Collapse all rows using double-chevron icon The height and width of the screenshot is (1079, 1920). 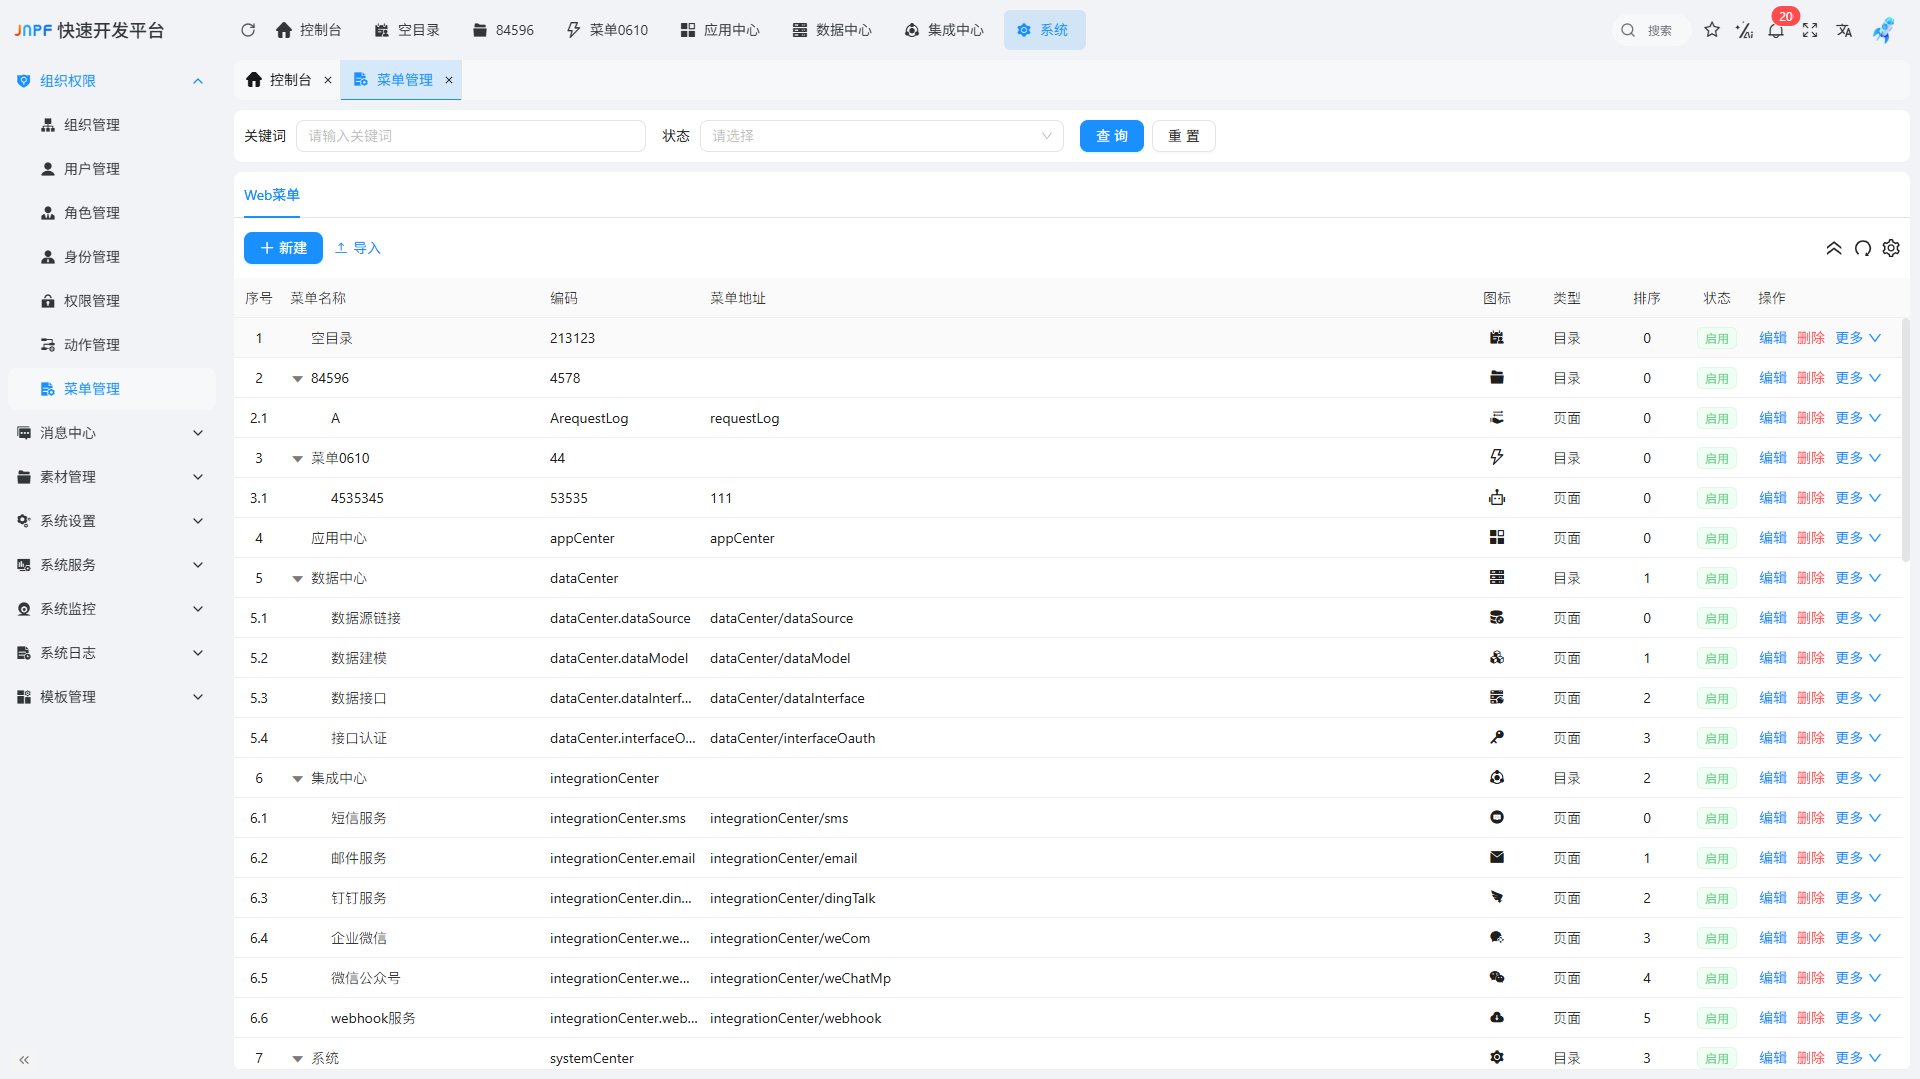point(1834,248)
